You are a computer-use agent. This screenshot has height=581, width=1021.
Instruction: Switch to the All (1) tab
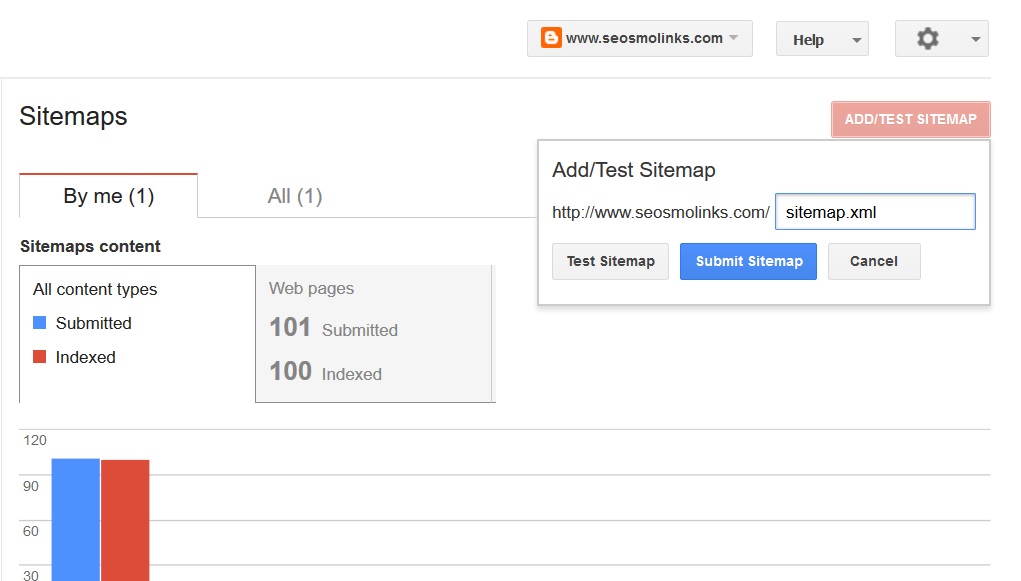point(295,196)
